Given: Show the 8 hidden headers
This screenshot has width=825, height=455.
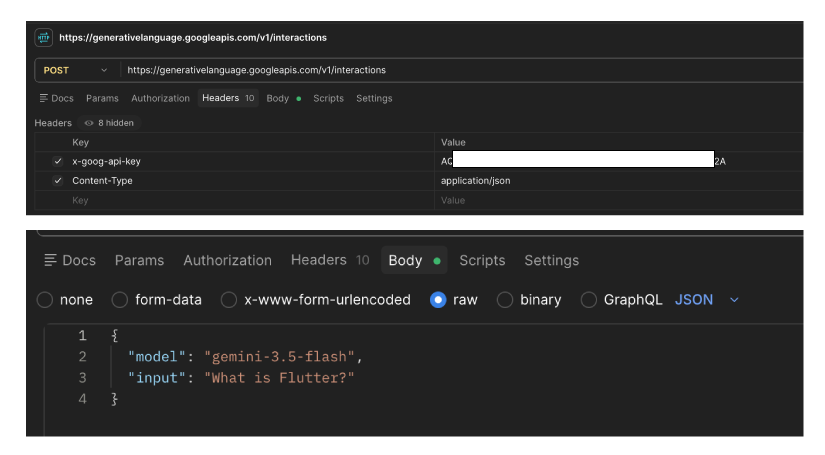Looking at the screenshot, I should (x=109, y=123).
